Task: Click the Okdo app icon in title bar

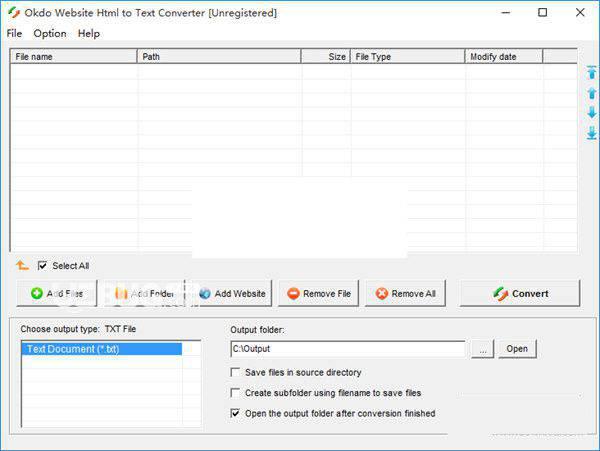Action: (x=13, y=13)
